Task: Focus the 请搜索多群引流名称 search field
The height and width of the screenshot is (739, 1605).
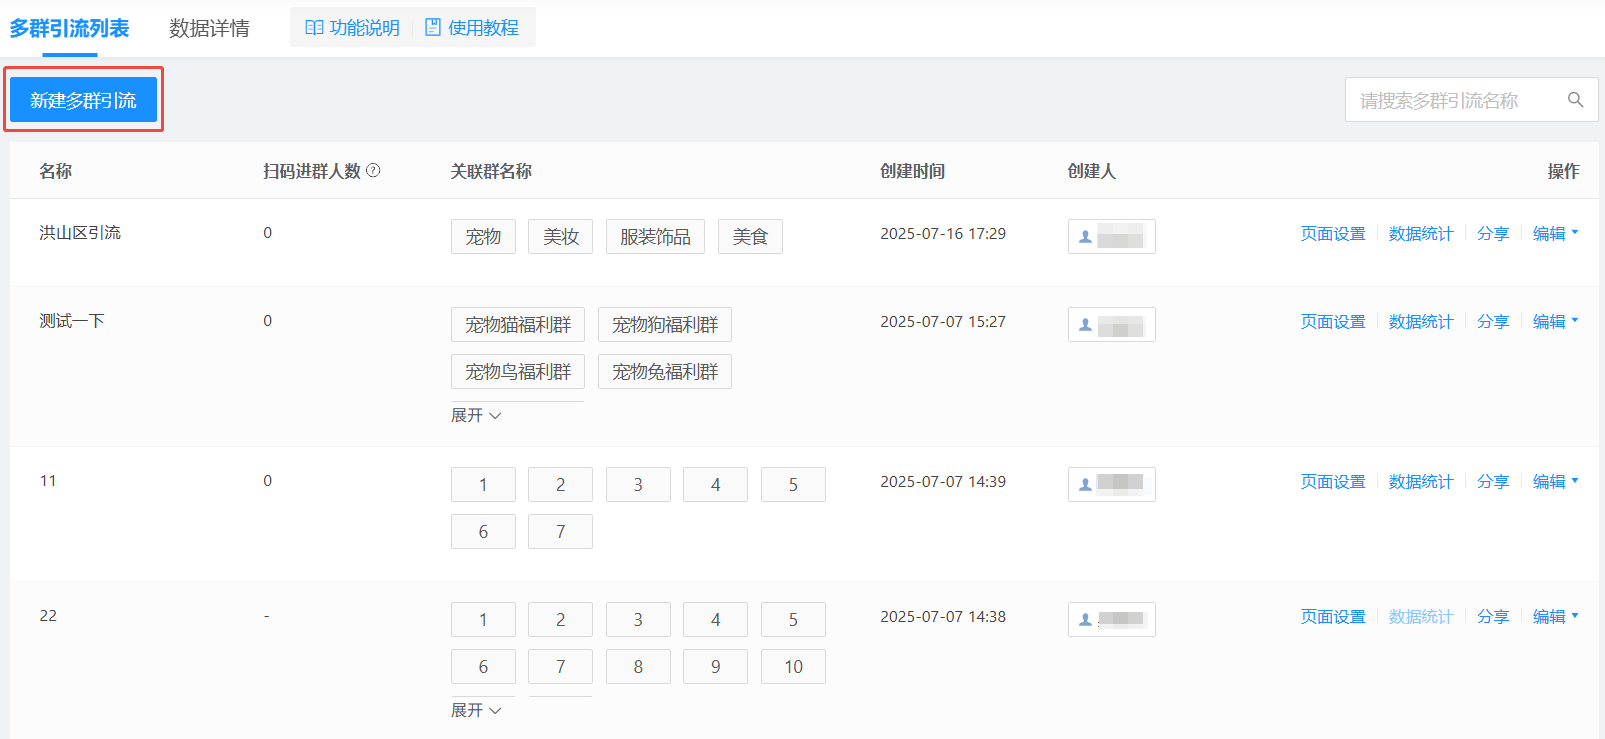Action: (x=1471, y=100)
